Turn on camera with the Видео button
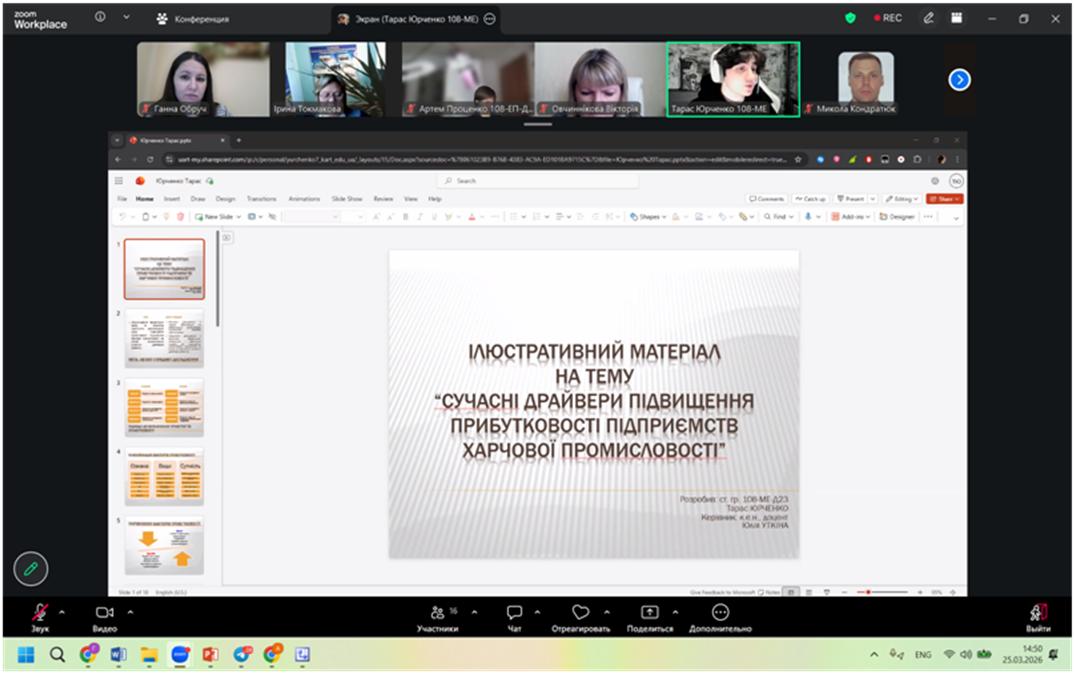1075x674 pixels. pyautogui.click(x=104, y=613)
